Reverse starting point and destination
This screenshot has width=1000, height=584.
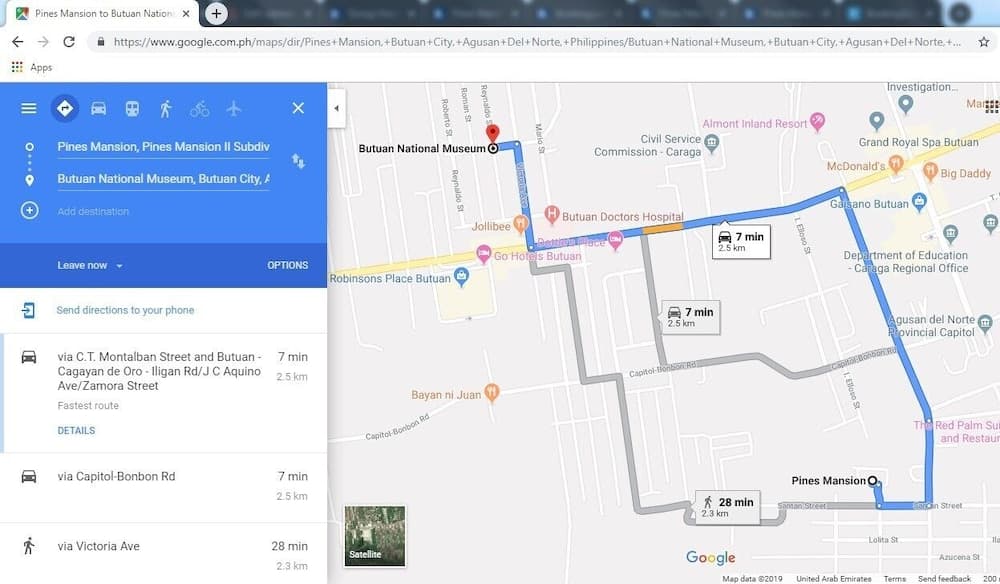298,161
